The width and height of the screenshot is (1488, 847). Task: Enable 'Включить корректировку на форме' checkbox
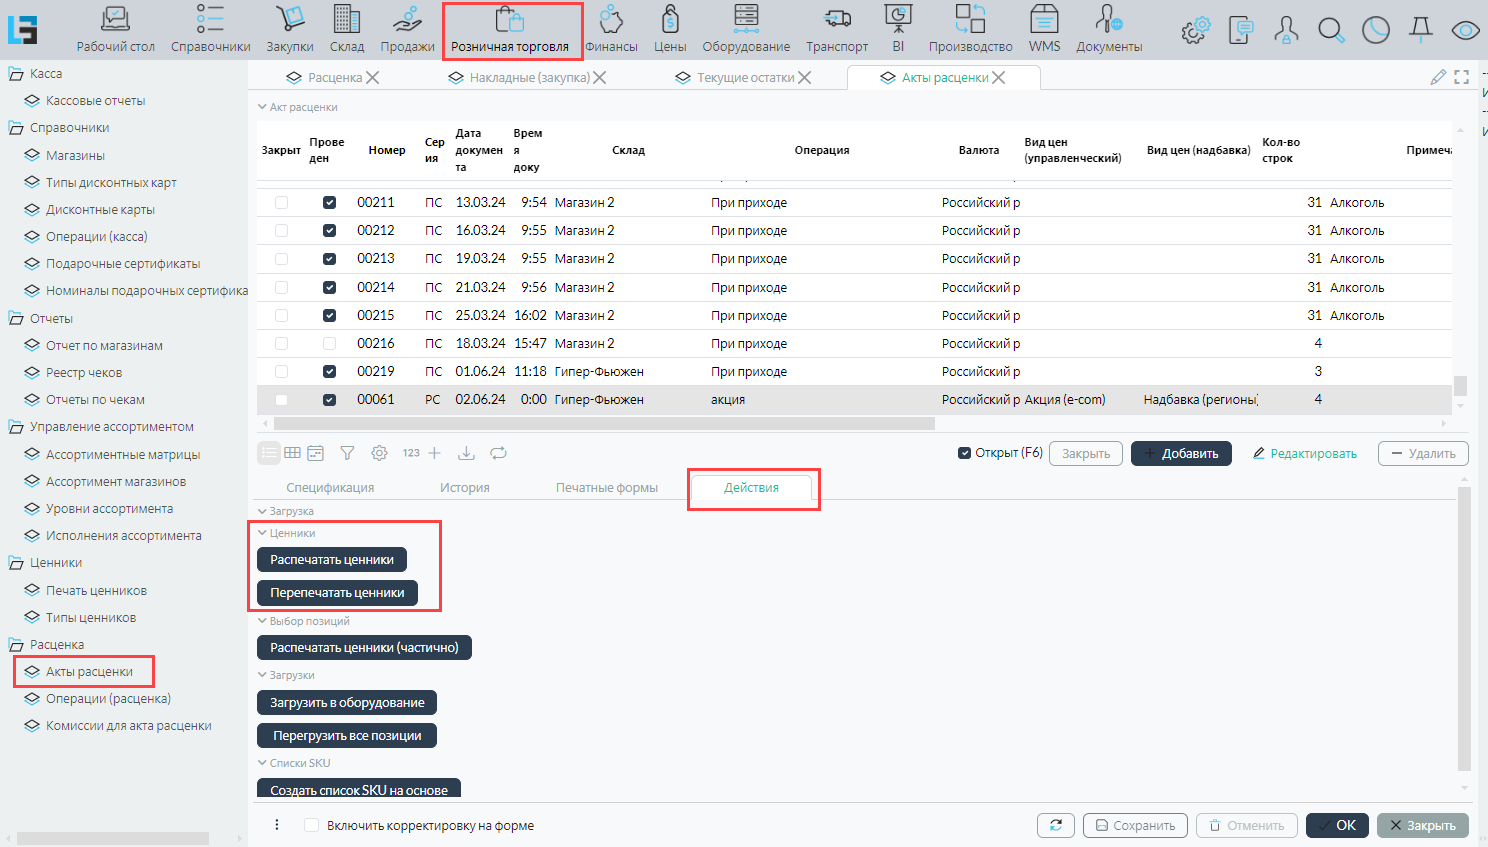click(x=312, y=825)
